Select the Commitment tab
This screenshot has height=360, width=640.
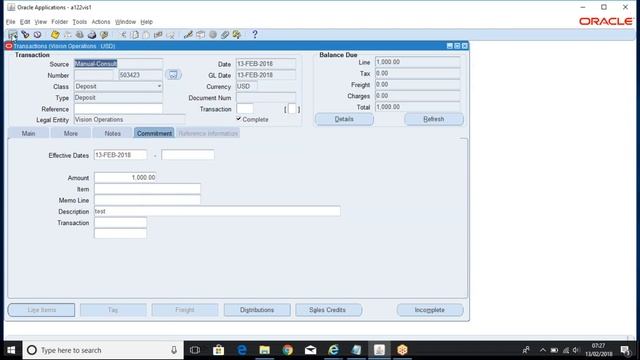[x=154, y=133]
